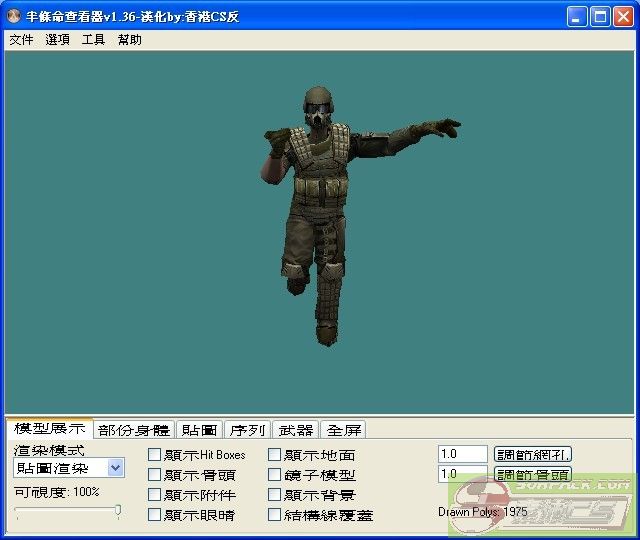
Task: Minimize the model viewer window
Action: coord(578,17)
